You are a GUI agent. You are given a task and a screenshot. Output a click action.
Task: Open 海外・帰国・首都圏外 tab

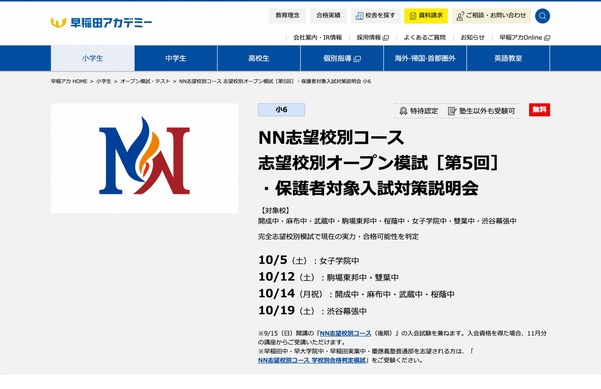coord(425,58)
